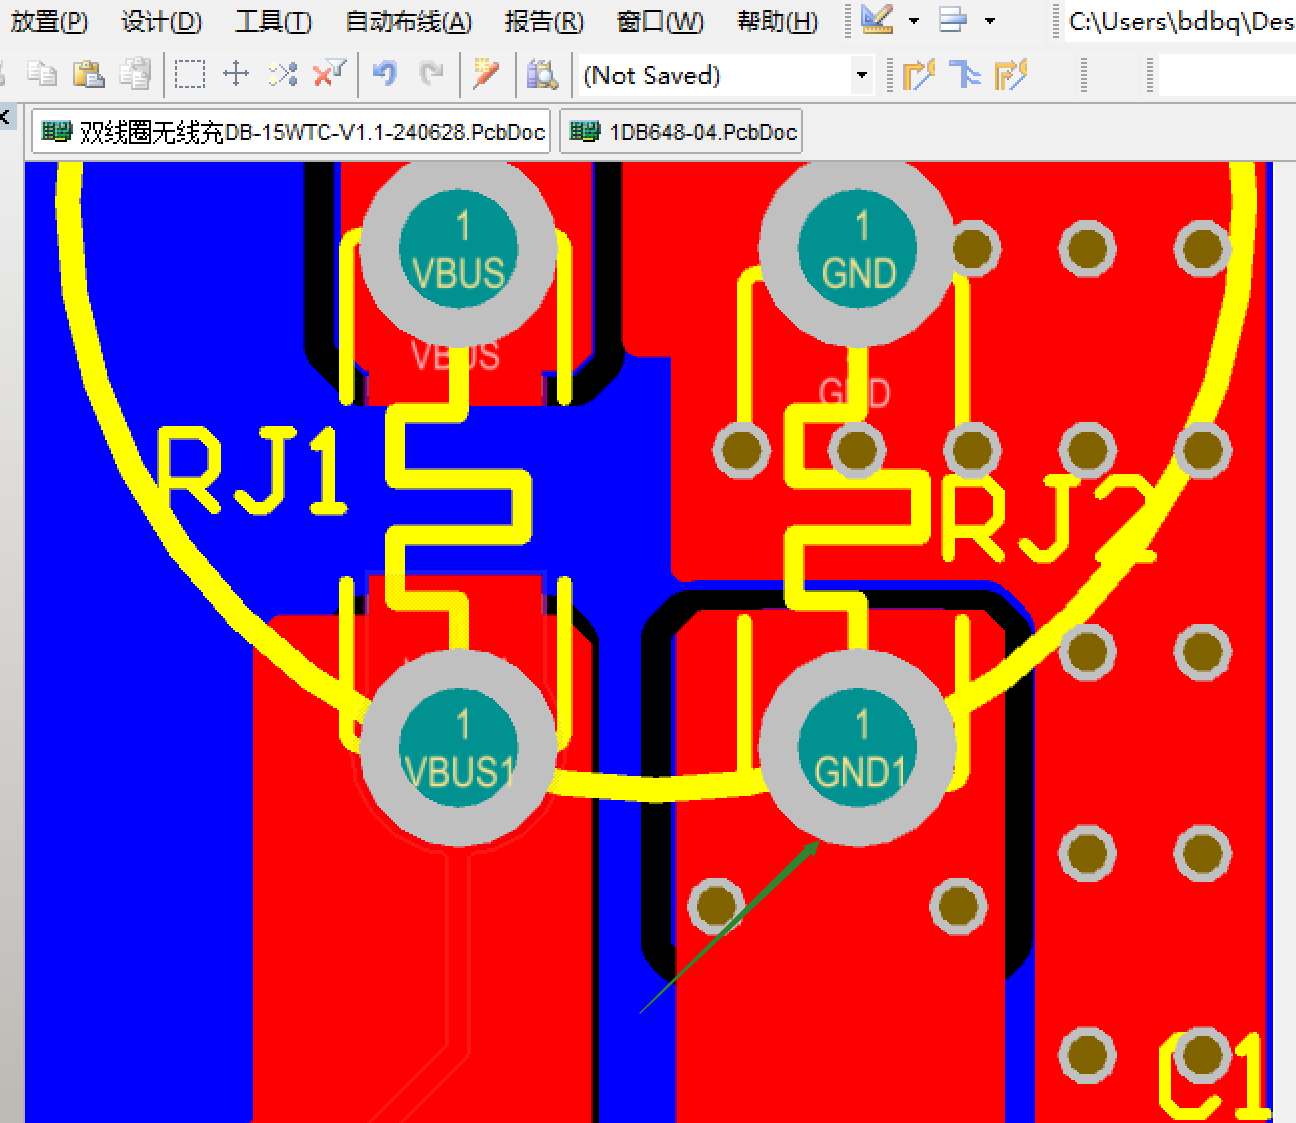Click the Undo arrow icon

pos(384,74)
